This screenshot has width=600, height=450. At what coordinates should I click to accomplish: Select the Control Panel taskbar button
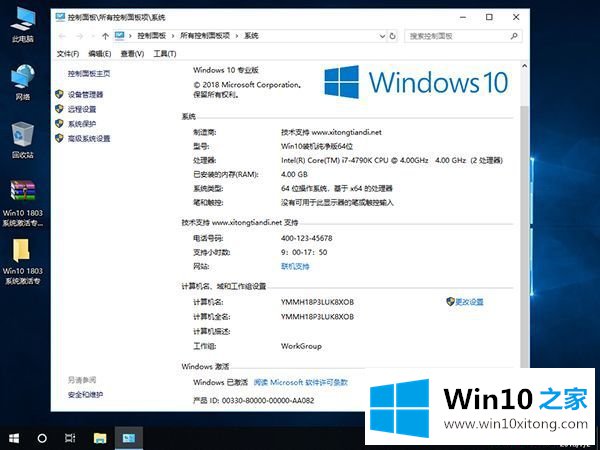coord(129,438)
